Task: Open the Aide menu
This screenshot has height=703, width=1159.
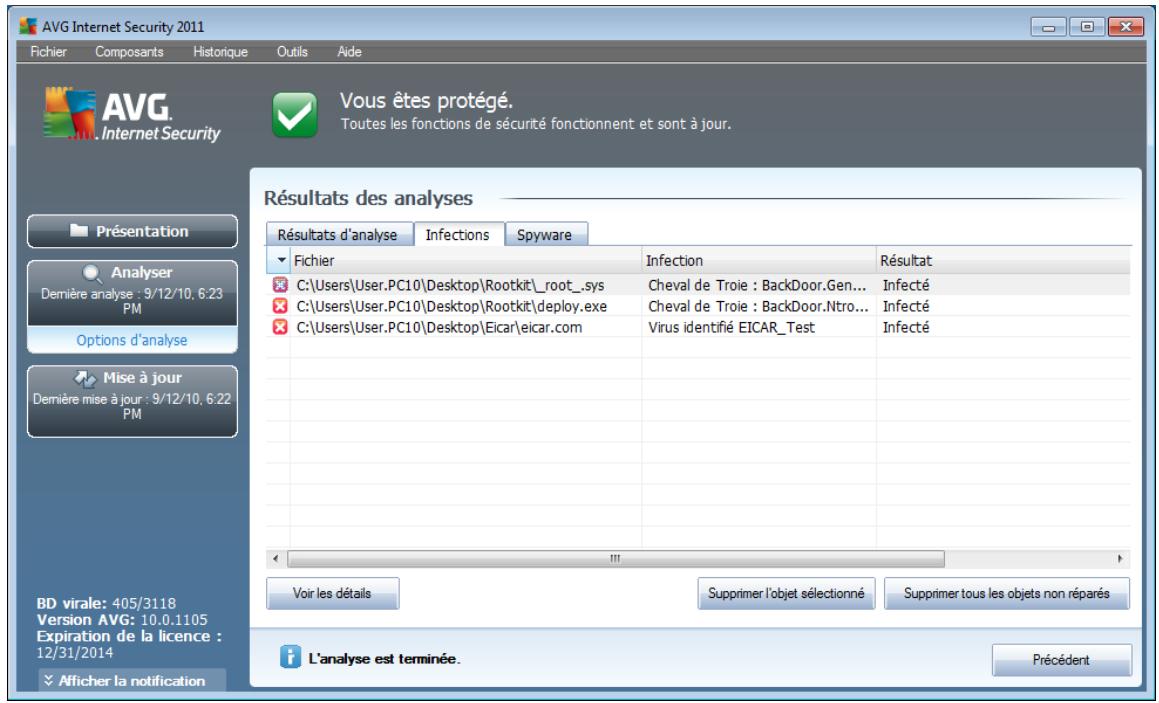Action: [349, 52]
